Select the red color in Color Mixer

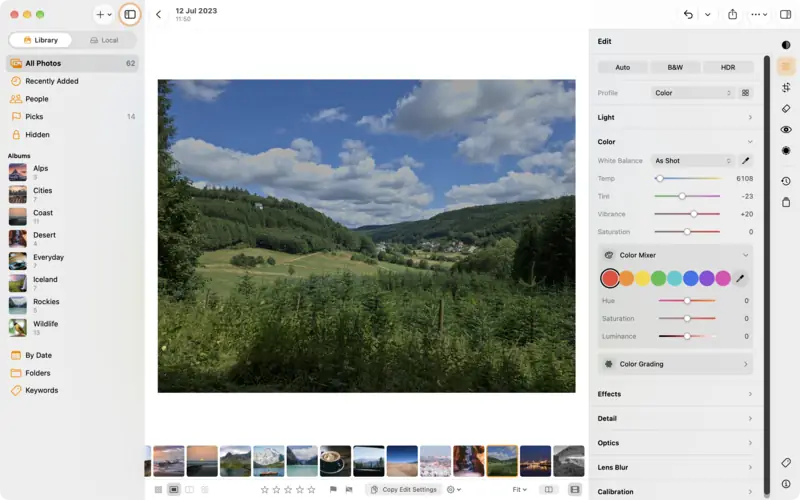coord(610,278)
